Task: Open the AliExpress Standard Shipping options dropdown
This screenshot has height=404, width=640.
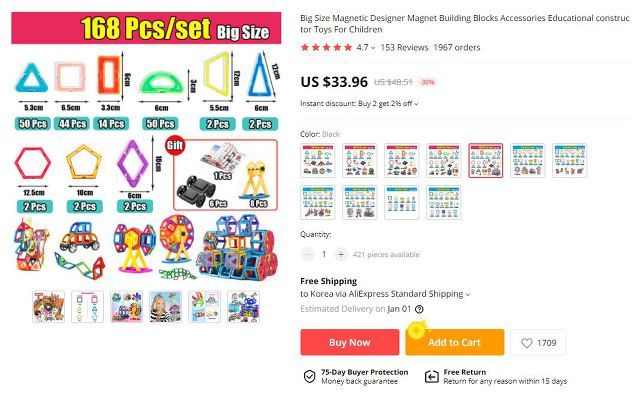Action: [468, 294]
